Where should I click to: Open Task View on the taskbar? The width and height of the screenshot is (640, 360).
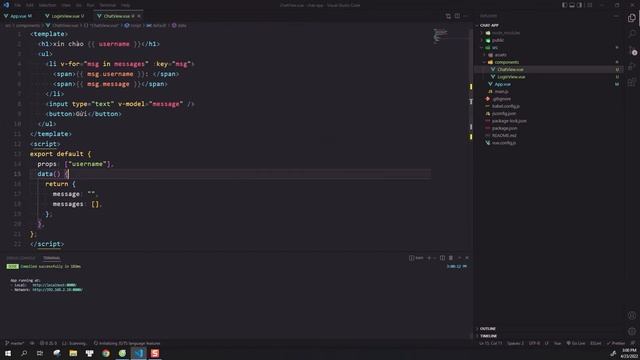40,353
